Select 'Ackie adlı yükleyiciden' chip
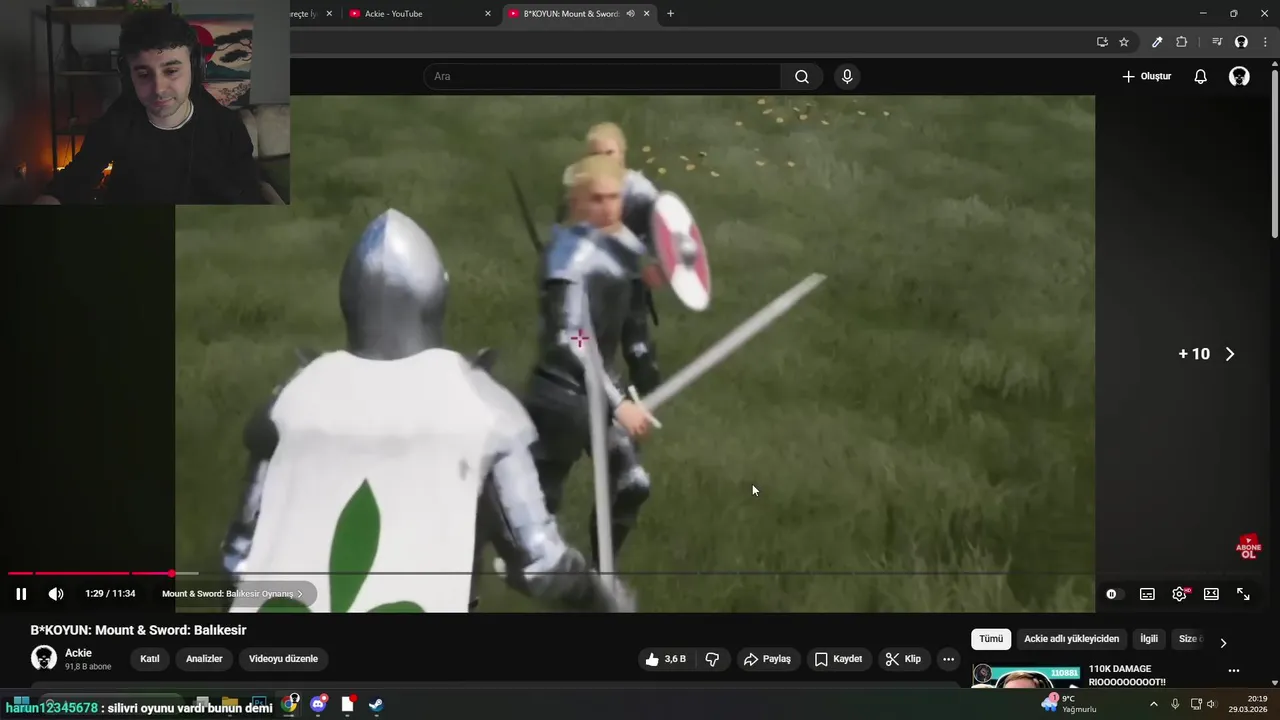Viewport: 1280px width, 720px height. pos(1071,639)
